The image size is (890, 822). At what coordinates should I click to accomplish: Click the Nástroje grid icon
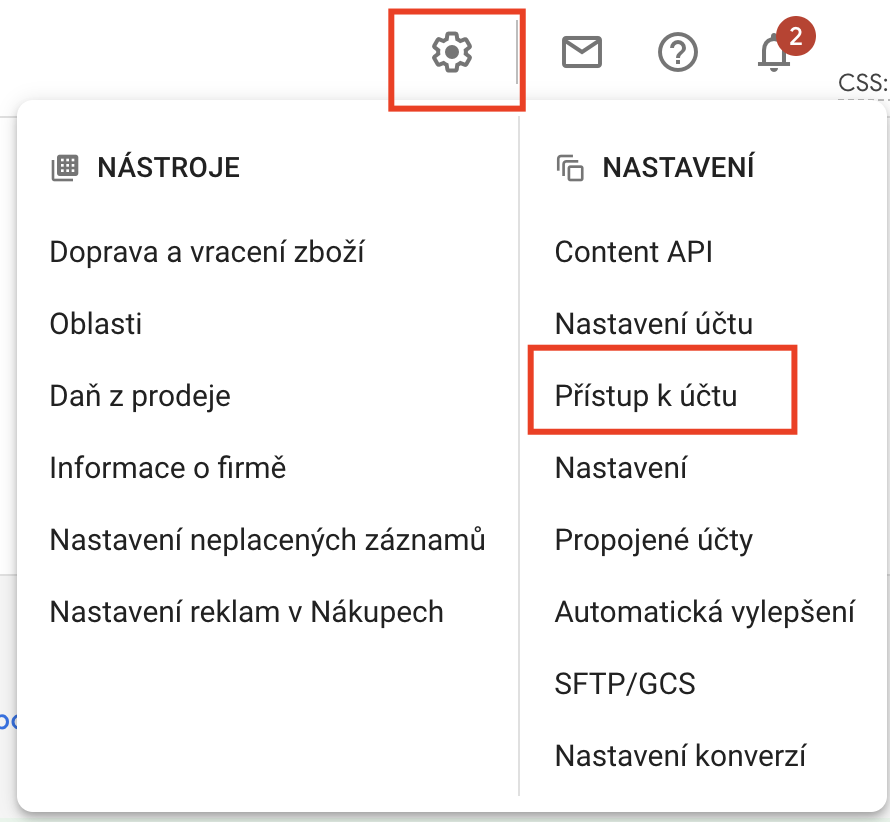tap(65, 167)
